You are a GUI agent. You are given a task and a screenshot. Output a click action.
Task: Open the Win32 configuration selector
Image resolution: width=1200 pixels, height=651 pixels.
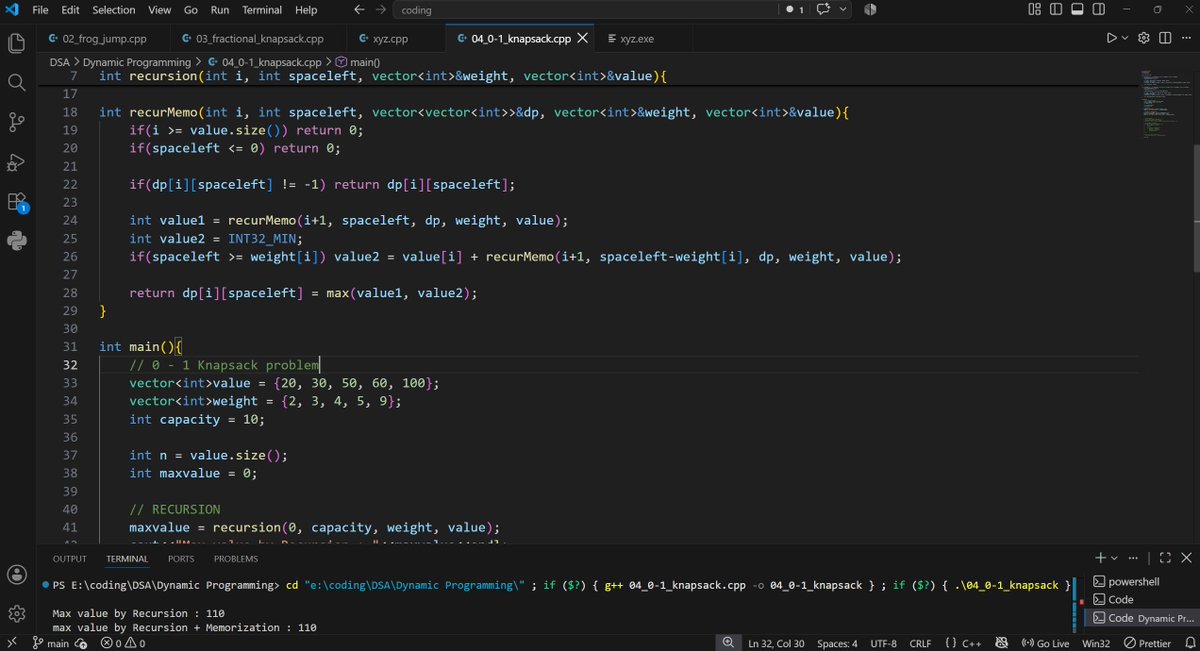(1096, 643)
